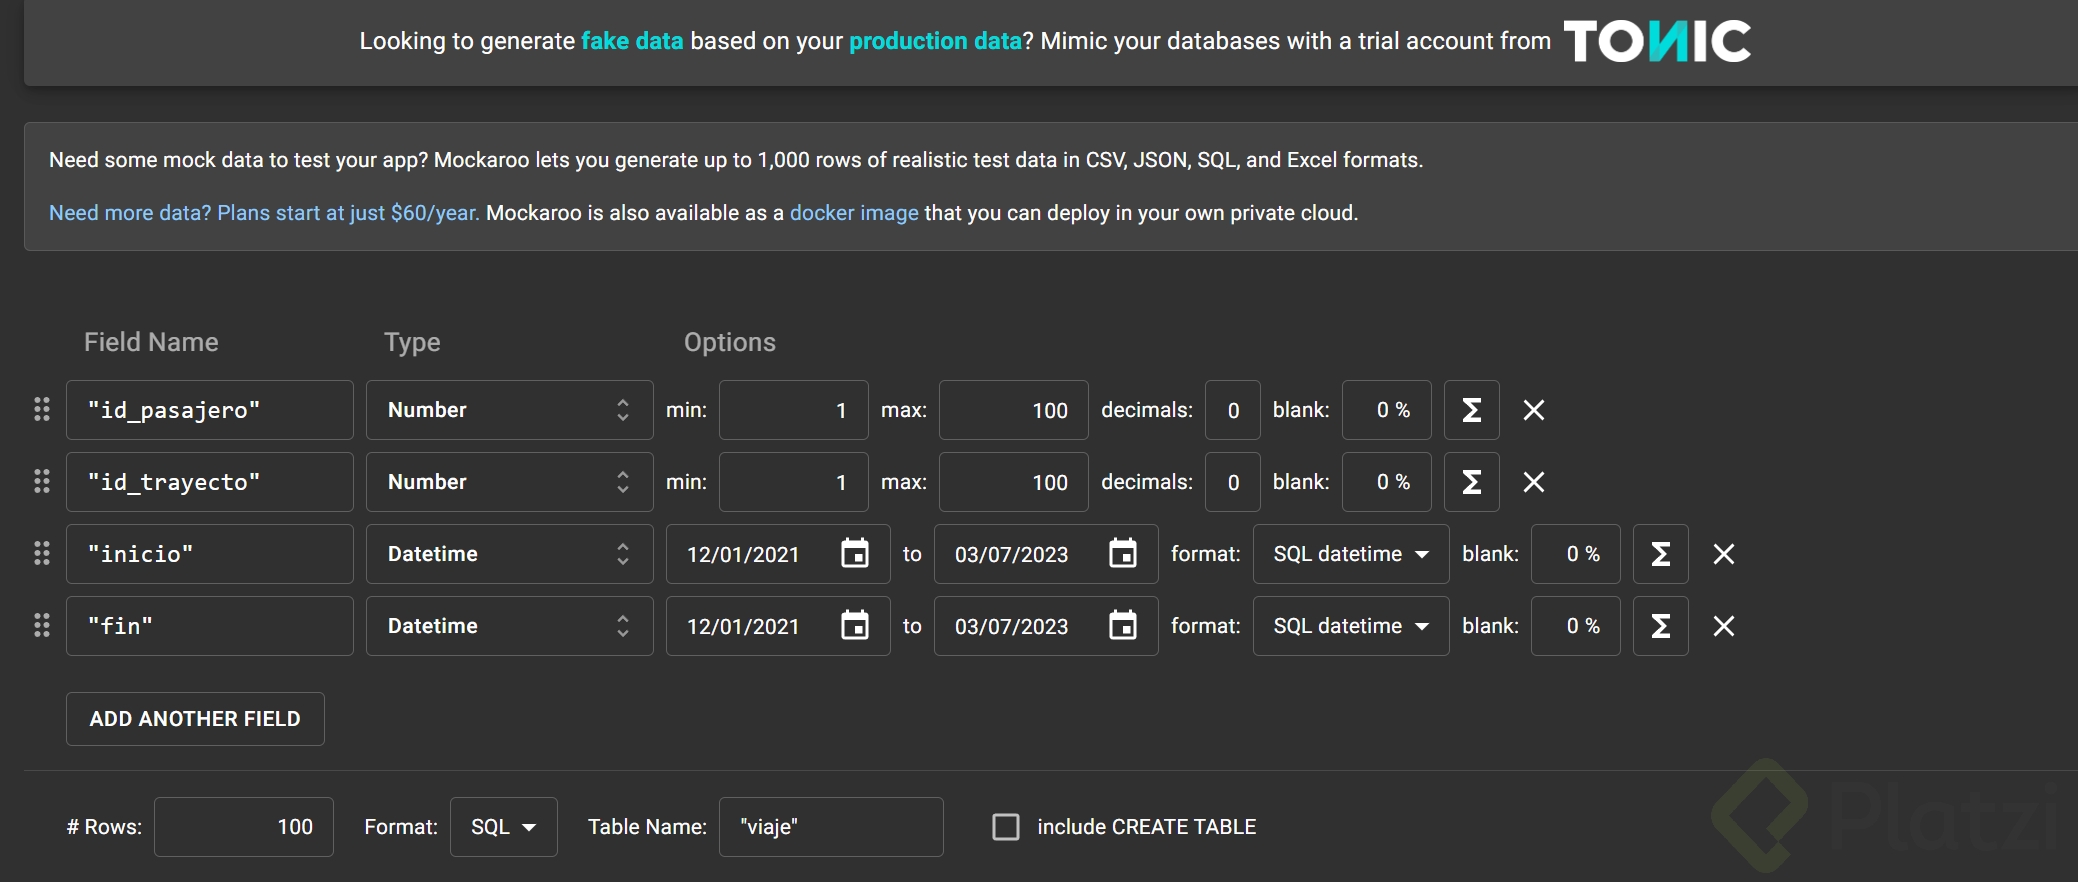
Task: Edit the "id_pasajero" field name
Action: coord(210,410)
